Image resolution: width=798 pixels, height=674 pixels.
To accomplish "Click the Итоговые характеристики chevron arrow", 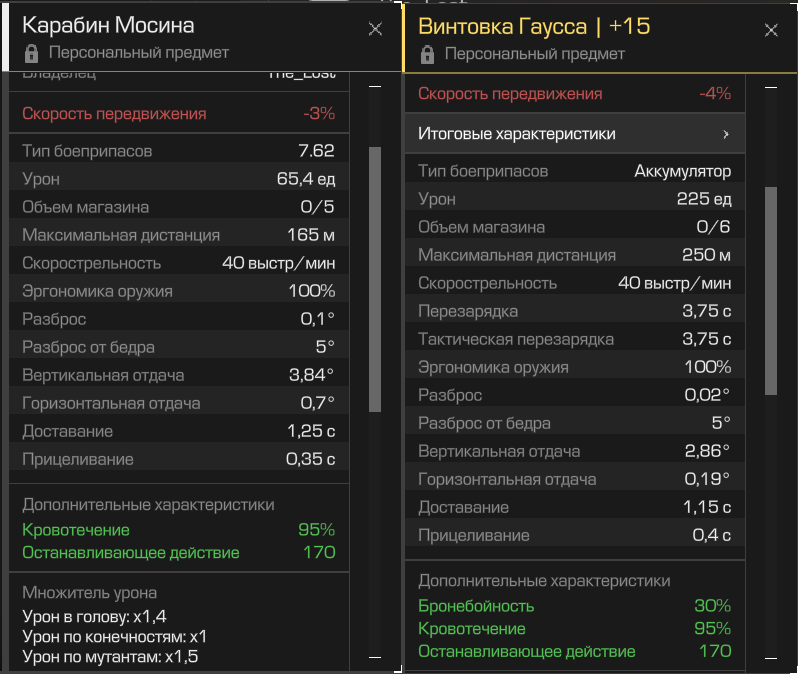I will [726, 134].
